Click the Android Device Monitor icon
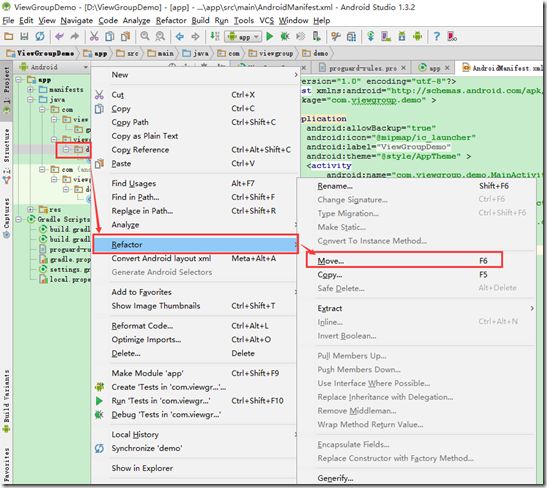547x488 pixels. pyautogui.click(x=417, y=36)
